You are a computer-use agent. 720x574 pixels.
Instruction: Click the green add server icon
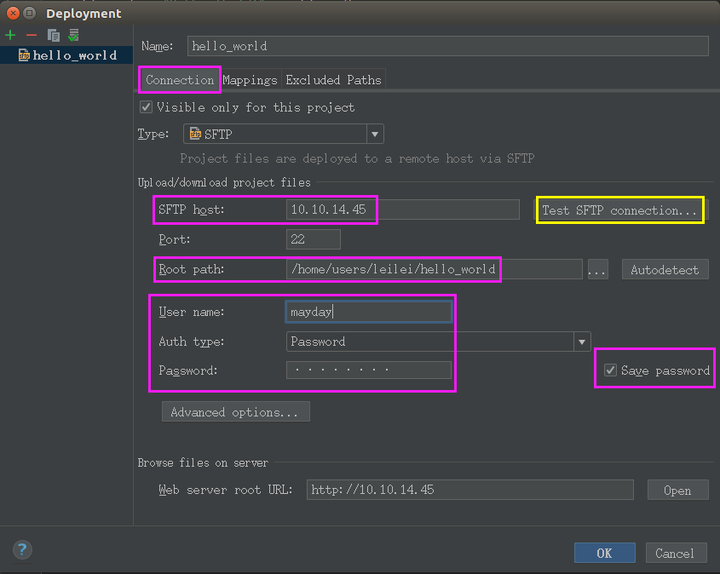11,35
